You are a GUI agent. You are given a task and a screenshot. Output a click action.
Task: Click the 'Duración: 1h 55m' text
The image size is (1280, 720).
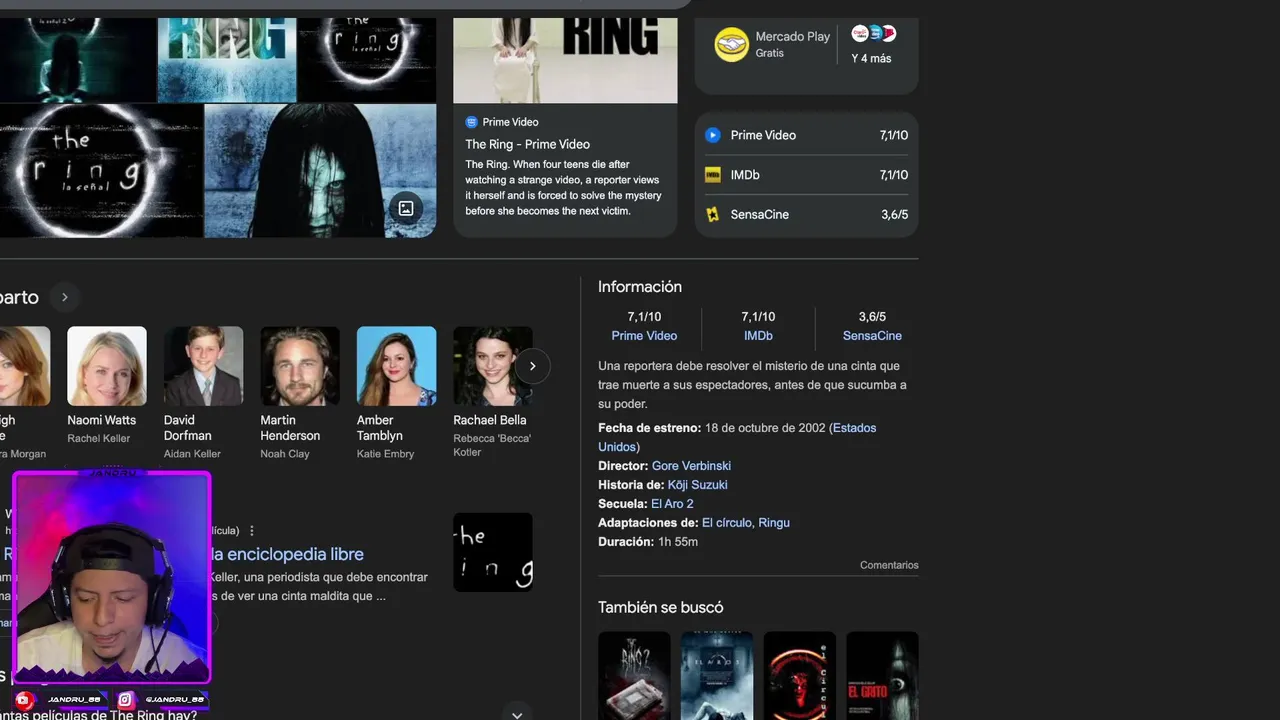[648, 542]
